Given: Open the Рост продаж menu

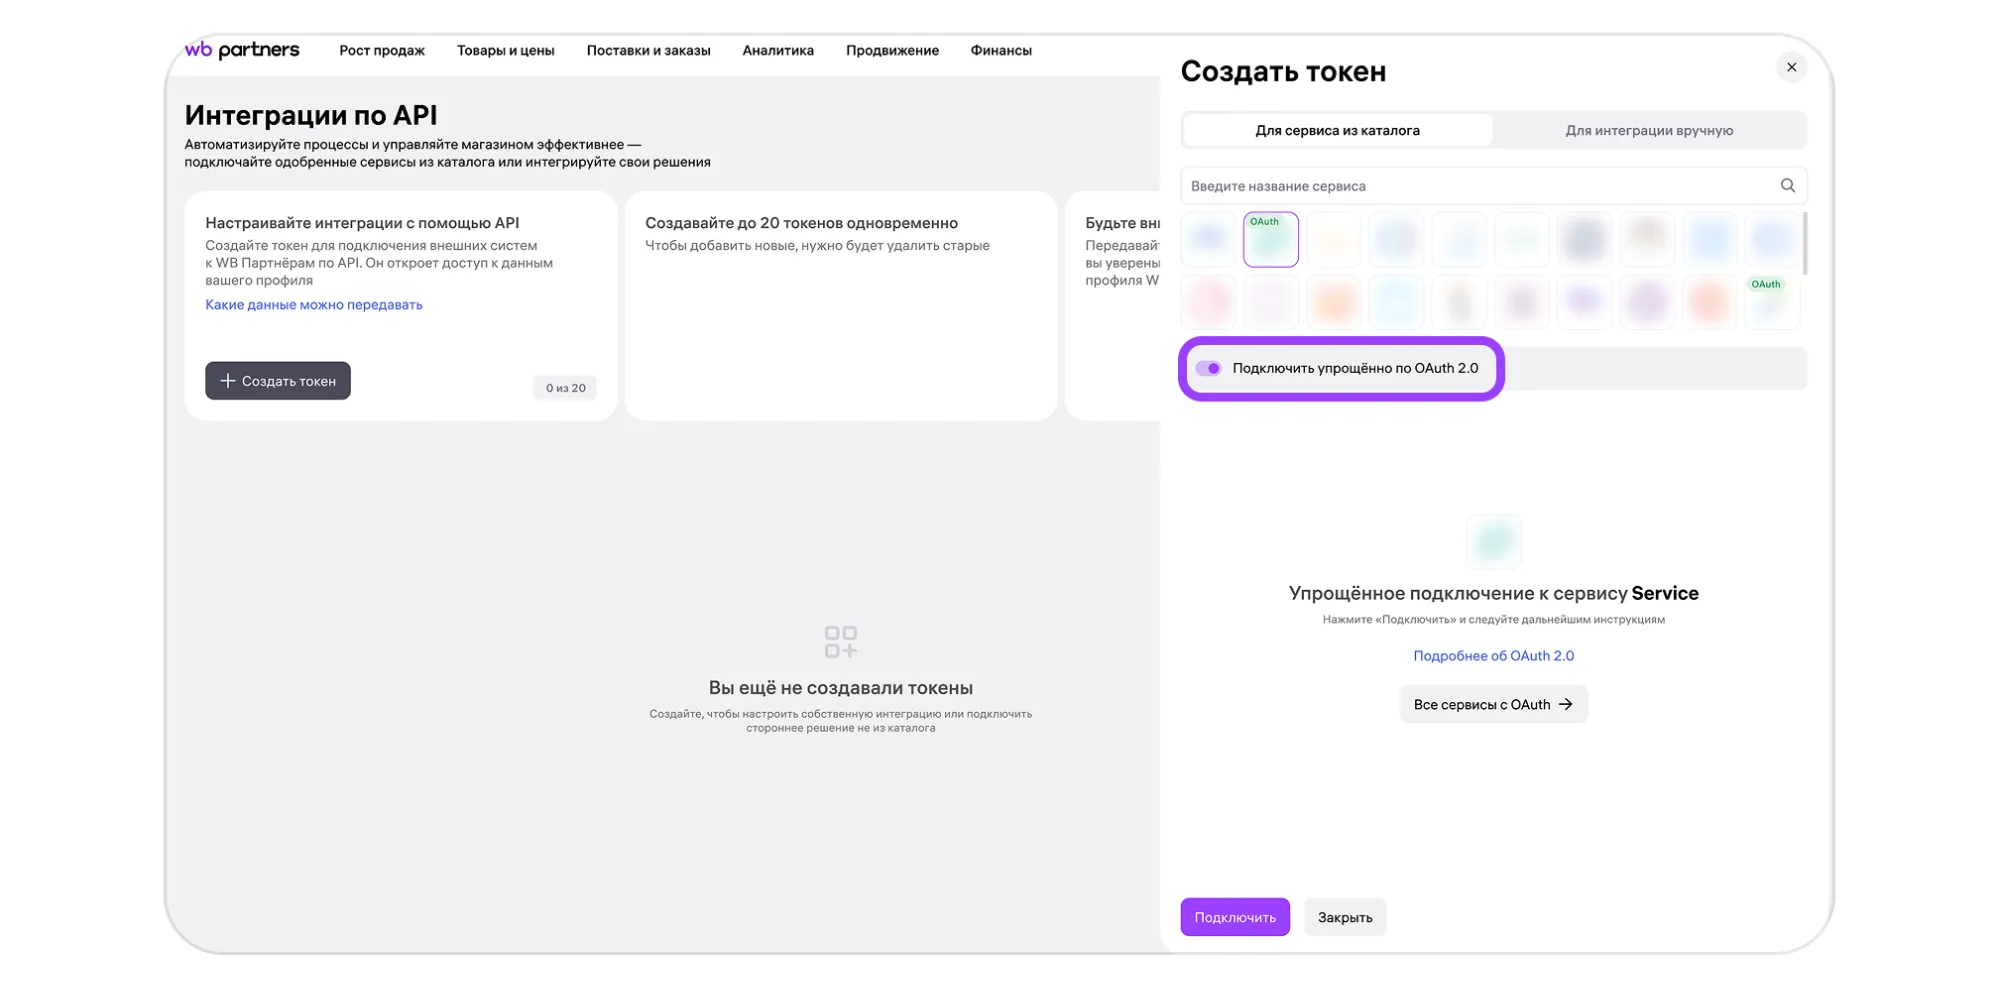Looking at the screenshot, I should click(382, 51).
